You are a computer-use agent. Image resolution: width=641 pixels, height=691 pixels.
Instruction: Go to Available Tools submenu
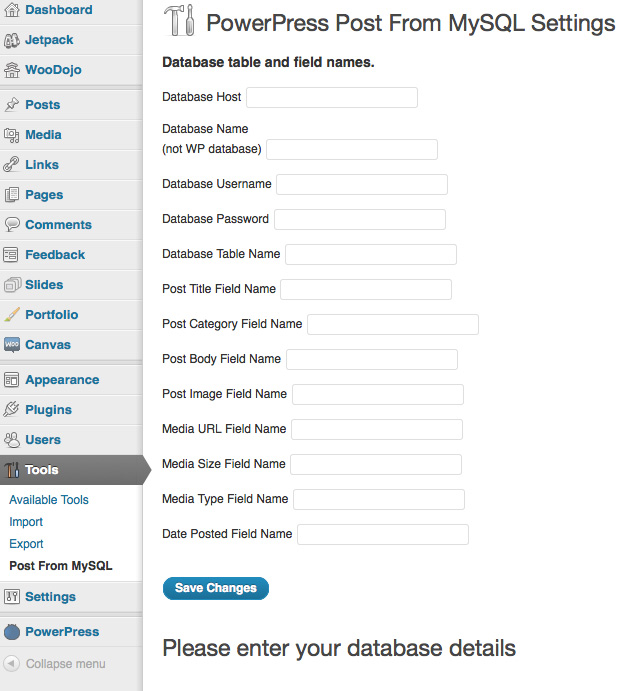(49, 500)
